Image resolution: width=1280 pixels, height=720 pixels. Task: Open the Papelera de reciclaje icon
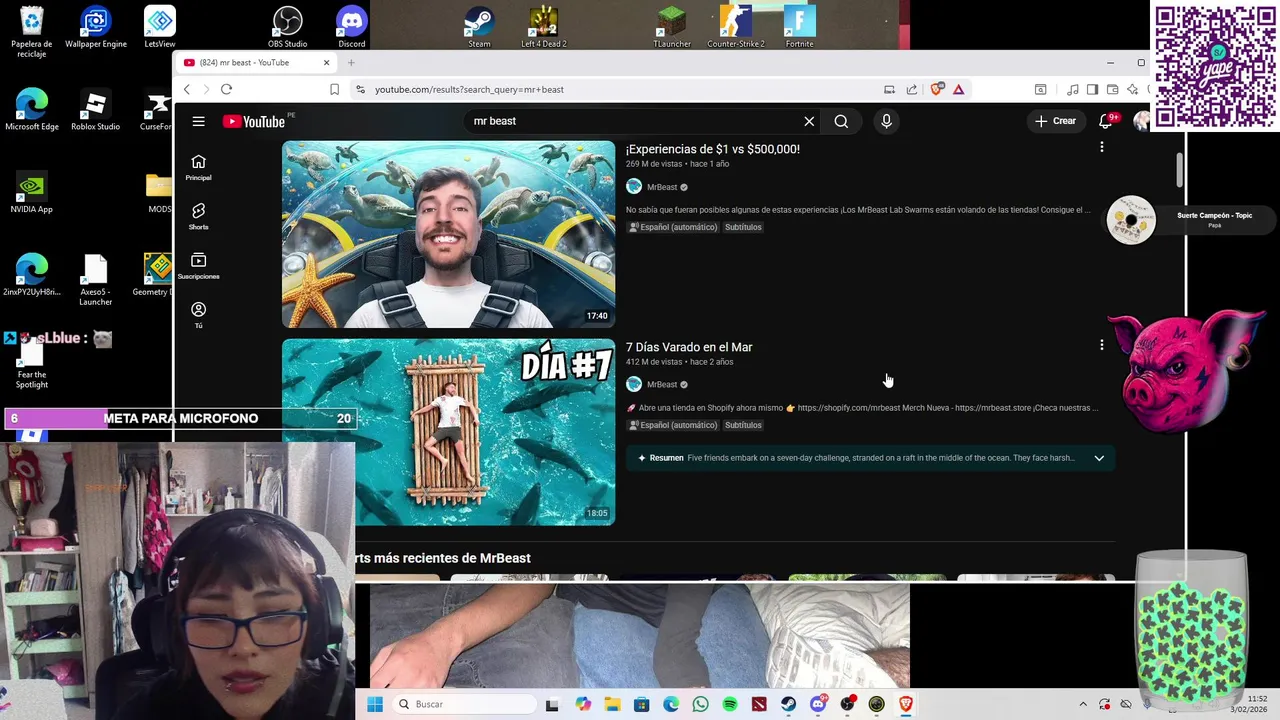tap(32, 31)
